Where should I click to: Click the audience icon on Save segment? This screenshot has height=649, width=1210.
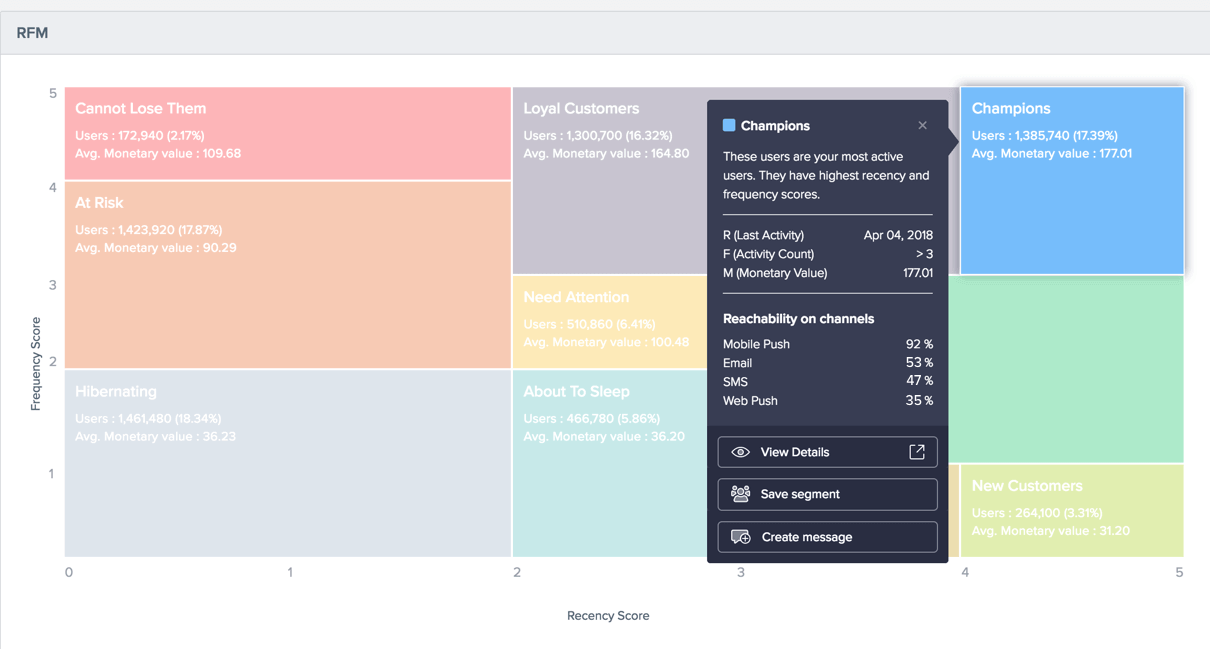(x=740, y=494)
